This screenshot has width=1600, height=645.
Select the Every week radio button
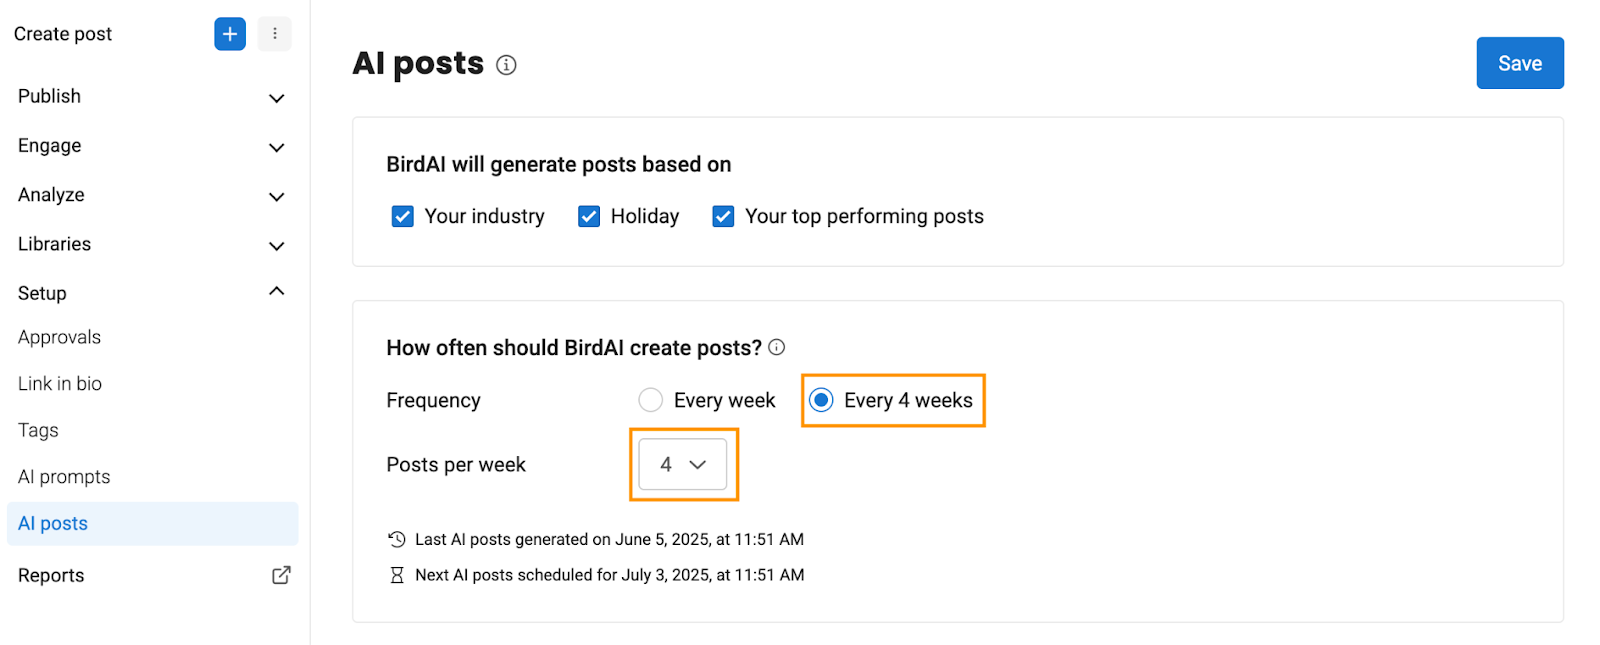(651, 400)
